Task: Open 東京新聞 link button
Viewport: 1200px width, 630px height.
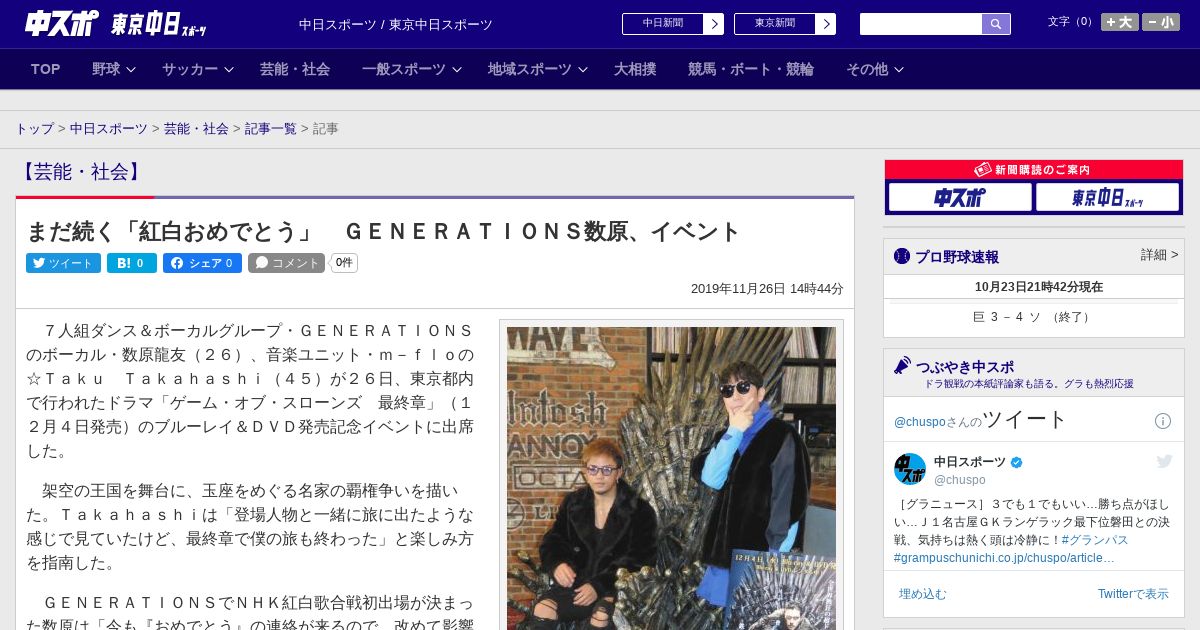Action: 785,24
